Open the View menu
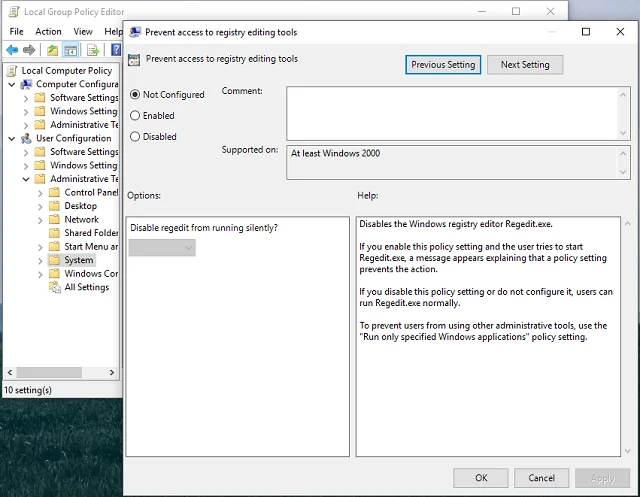 tap(82, 32)
